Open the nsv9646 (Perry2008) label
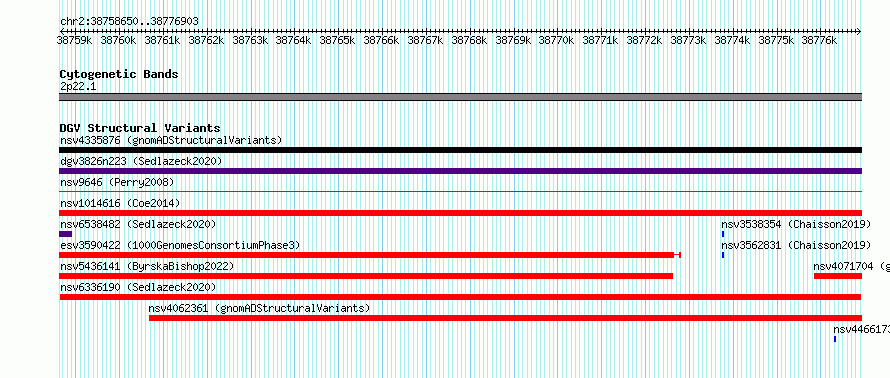Viewport: 890px width, 378px height. 117,182
